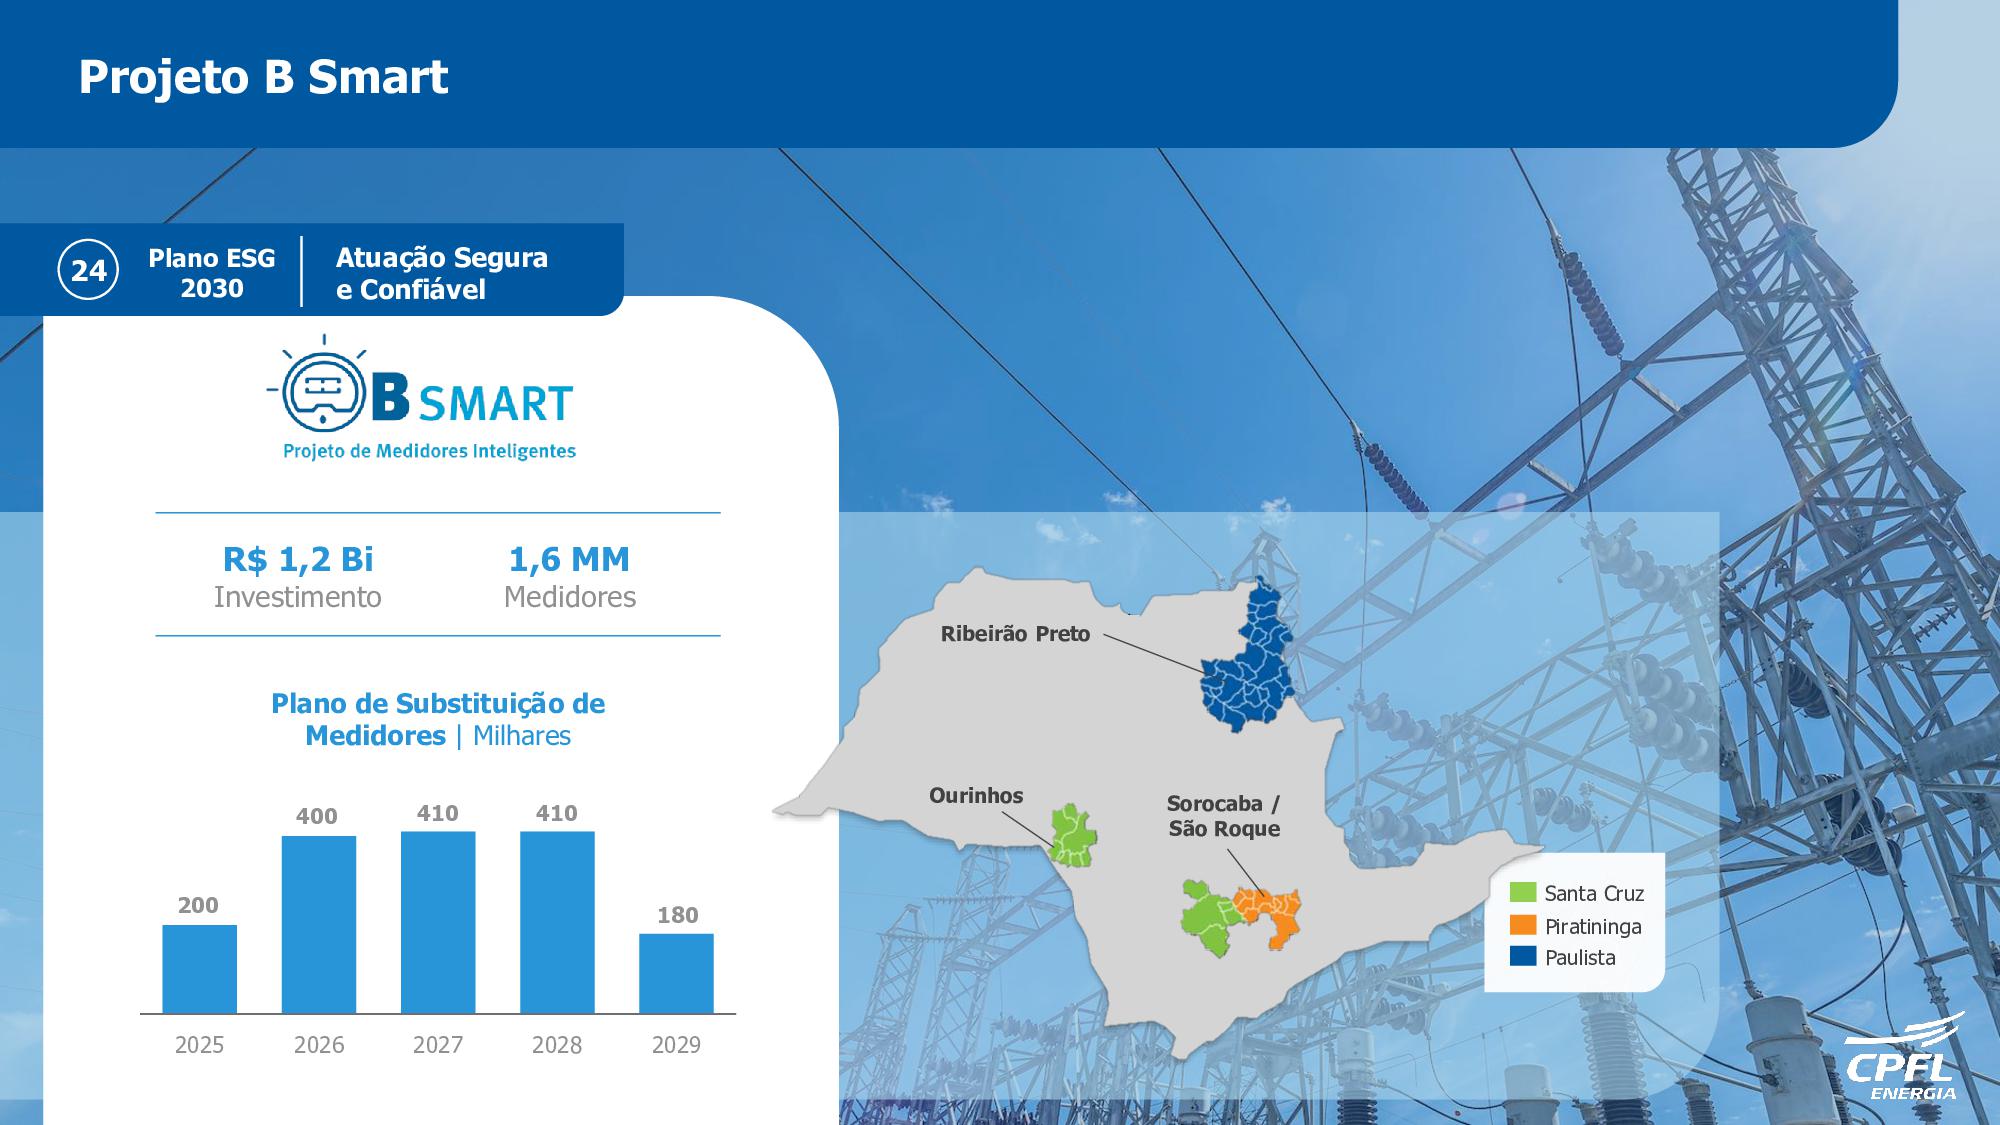Viewport: 2000px width, 1125px height.
Task: Click the Sorocaba / São Roque label
Action: click(x=1223, y=816)
